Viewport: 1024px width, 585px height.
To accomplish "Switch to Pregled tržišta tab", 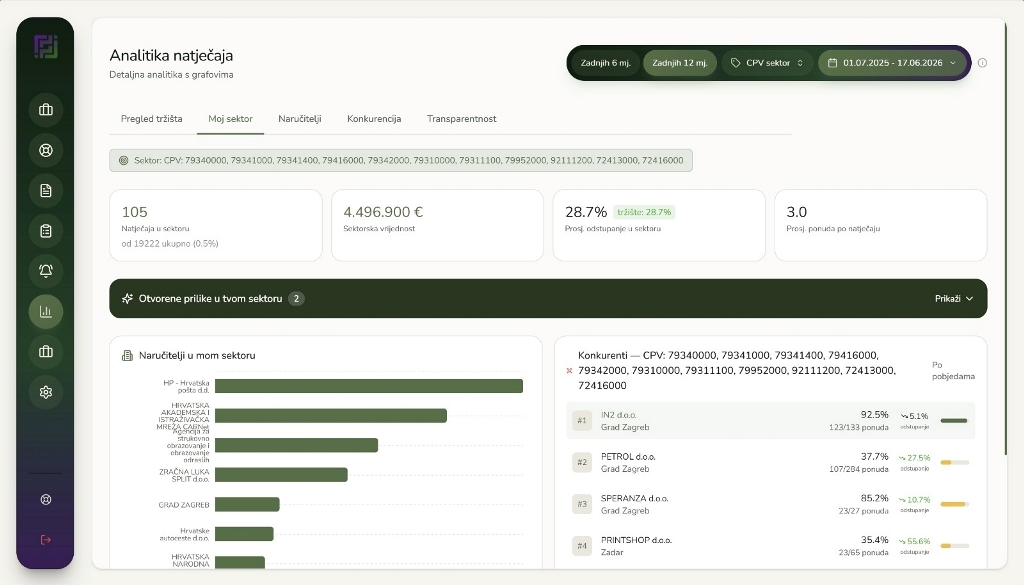I will 152,119.
